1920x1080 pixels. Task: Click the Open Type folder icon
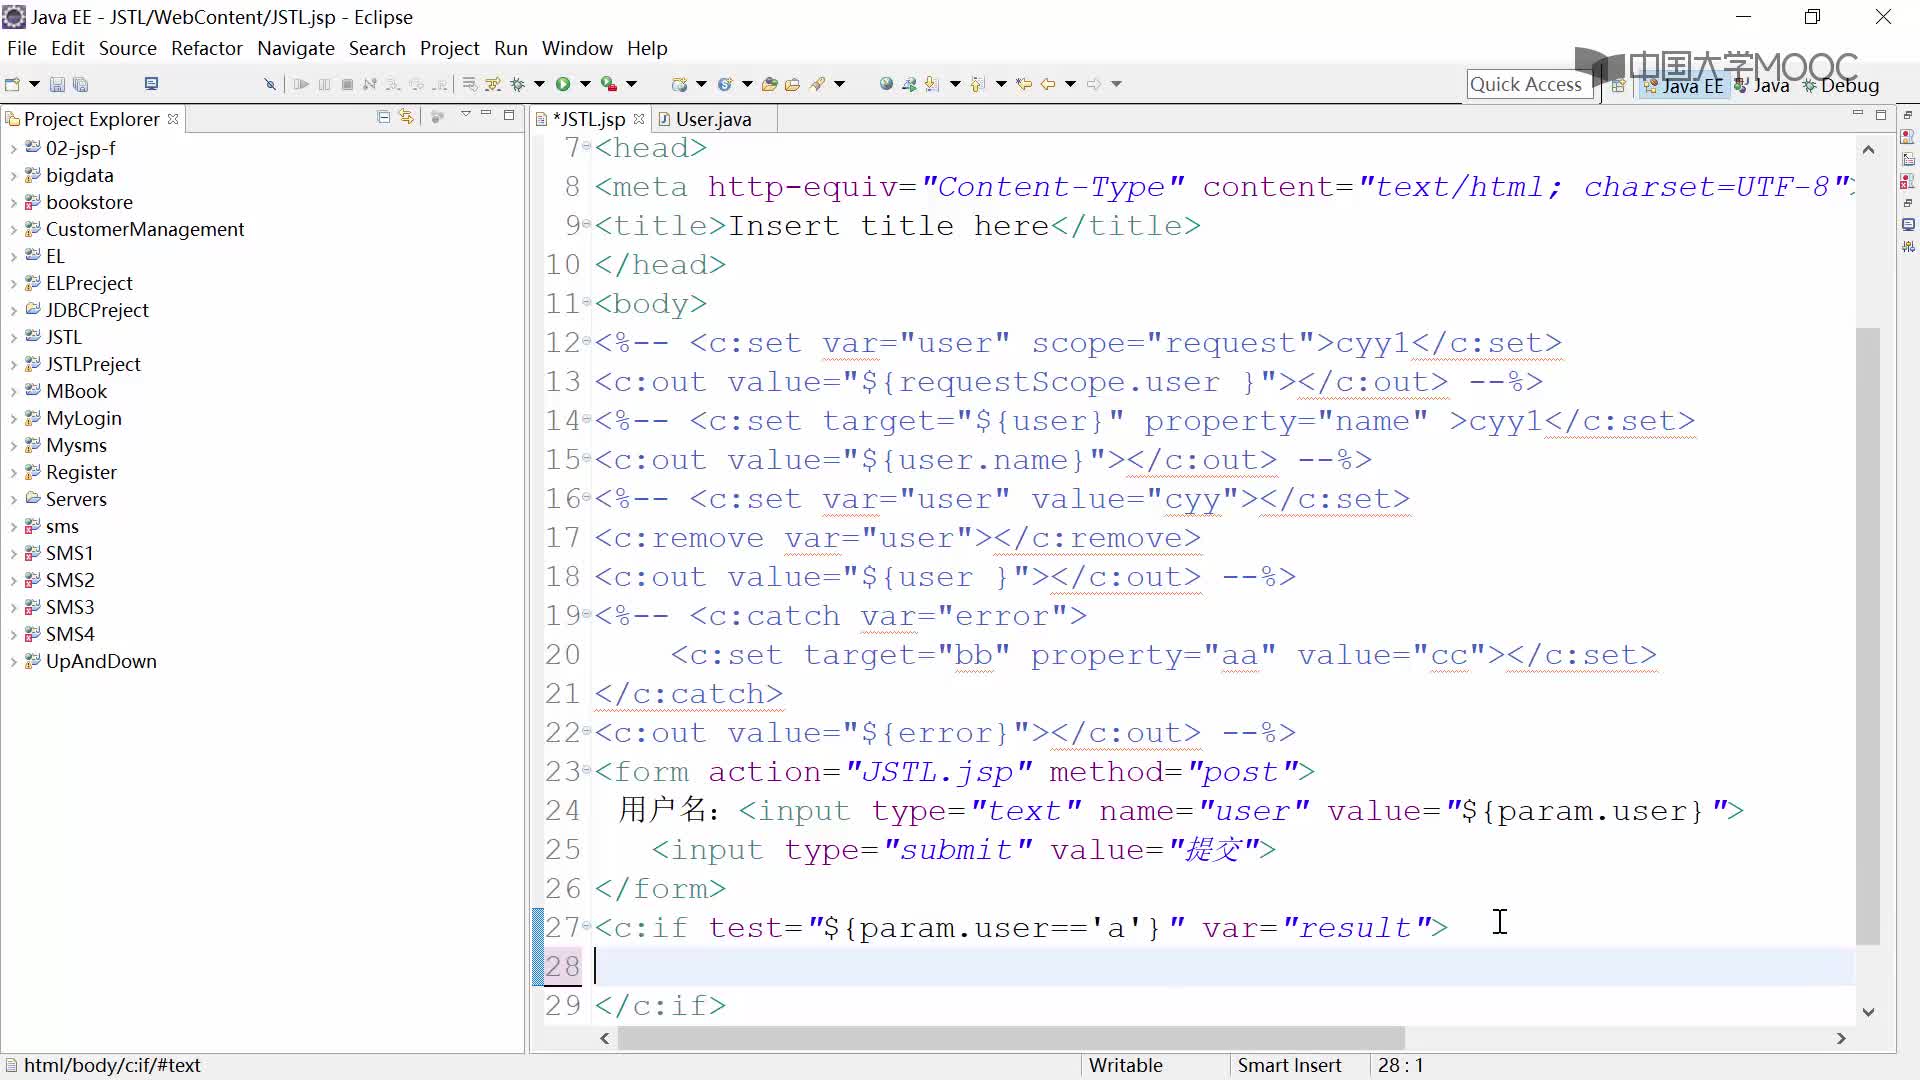[x=769, y=84]
